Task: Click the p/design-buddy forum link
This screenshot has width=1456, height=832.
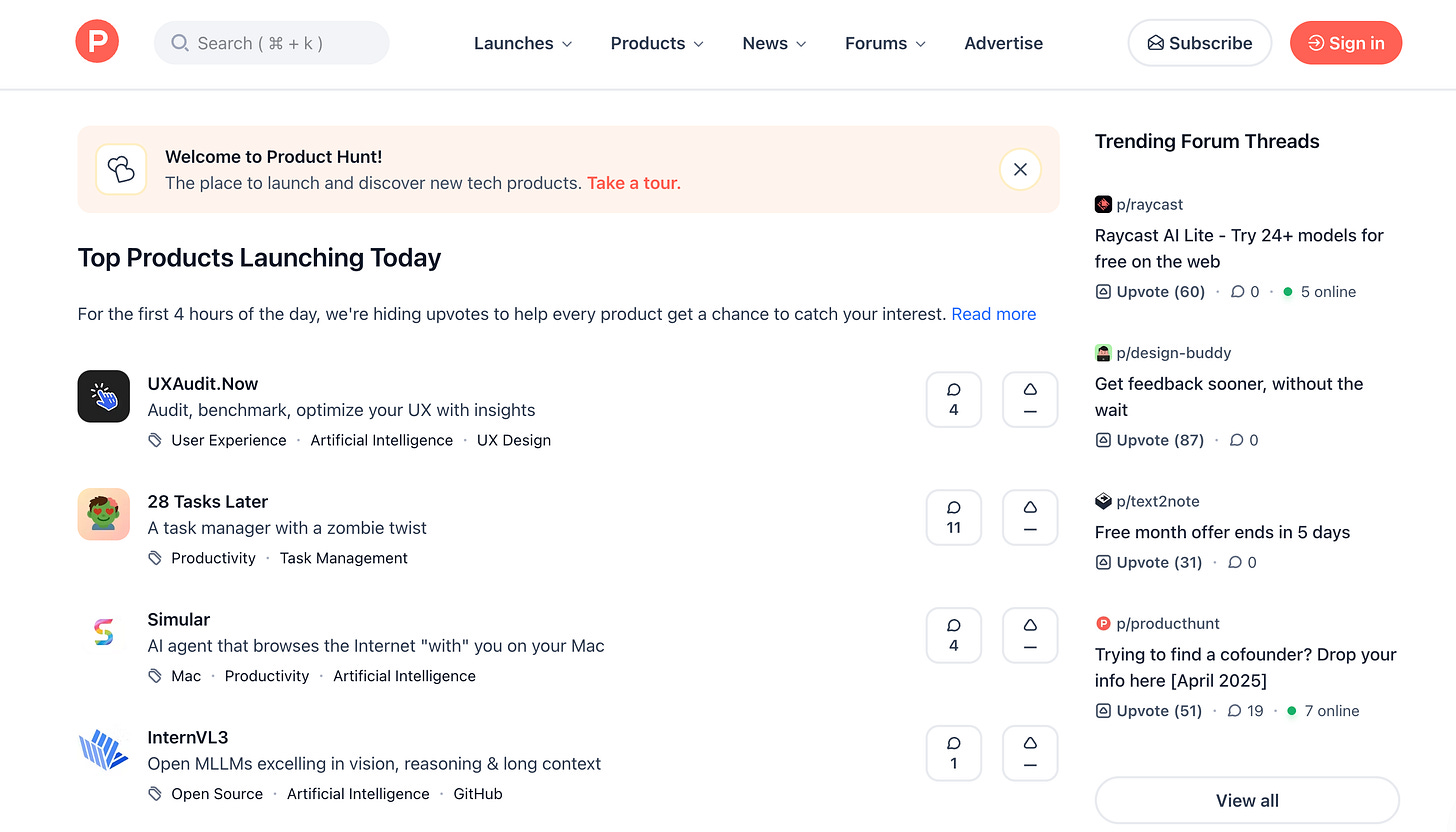Action: pyautogui.click(x=1173, y=352)
